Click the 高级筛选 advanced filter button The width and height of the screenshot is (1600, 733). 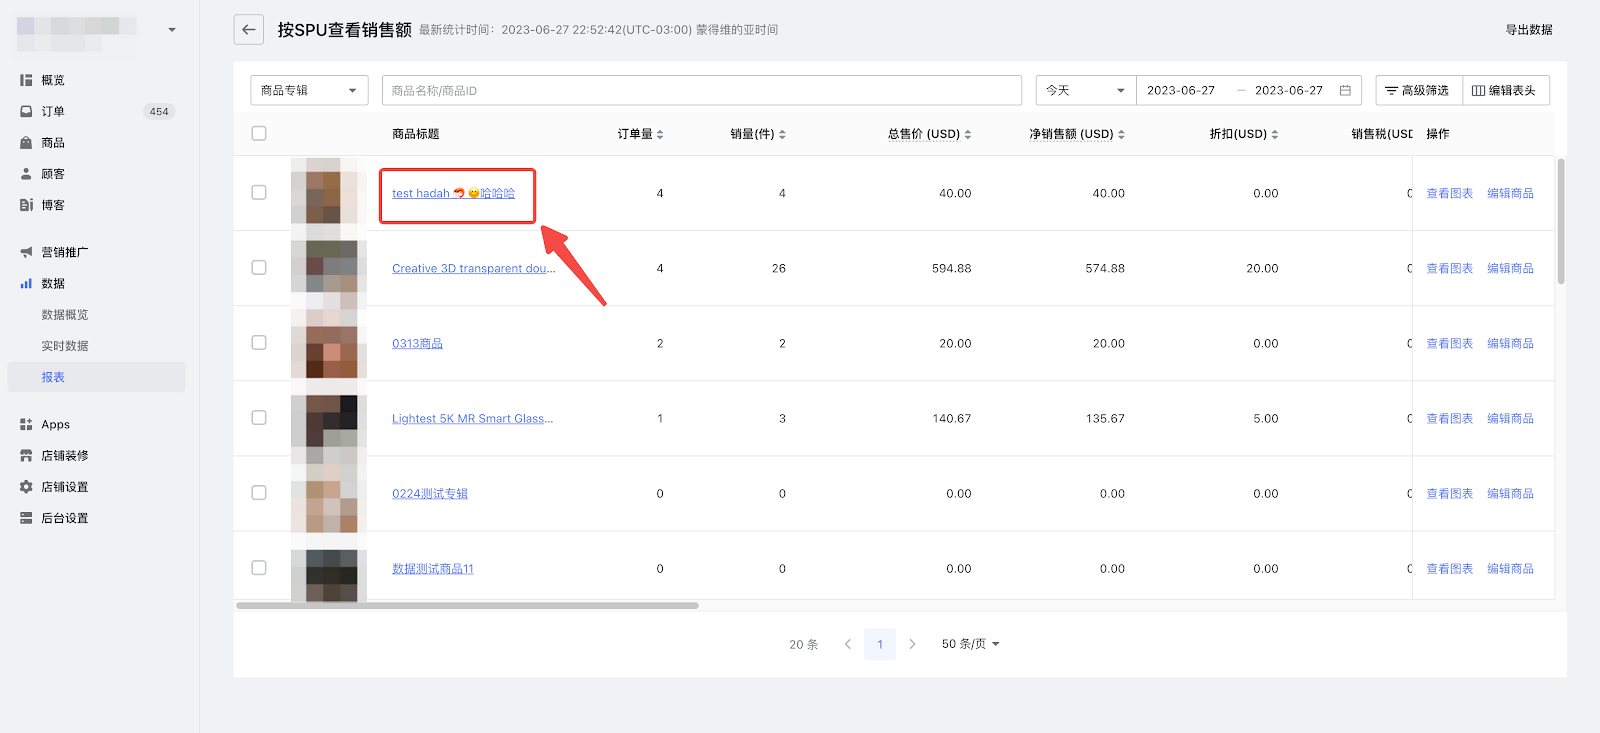[1418, 90]
